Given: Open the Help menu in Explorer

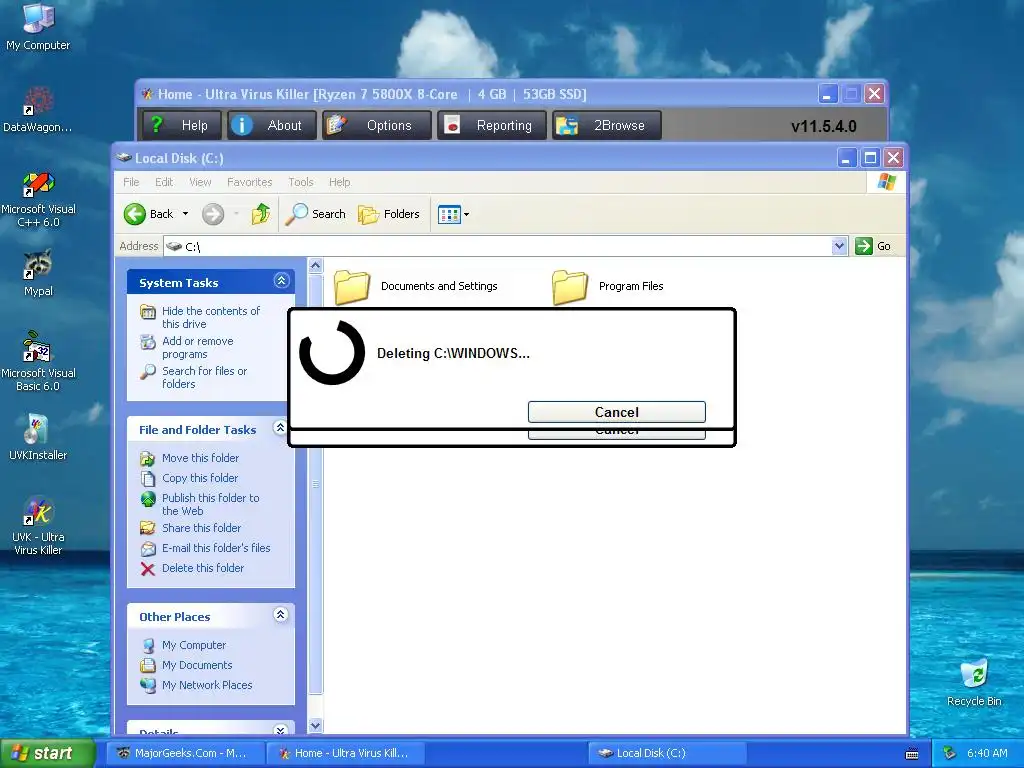Looking at the screenshot, I should pos(340,182).
